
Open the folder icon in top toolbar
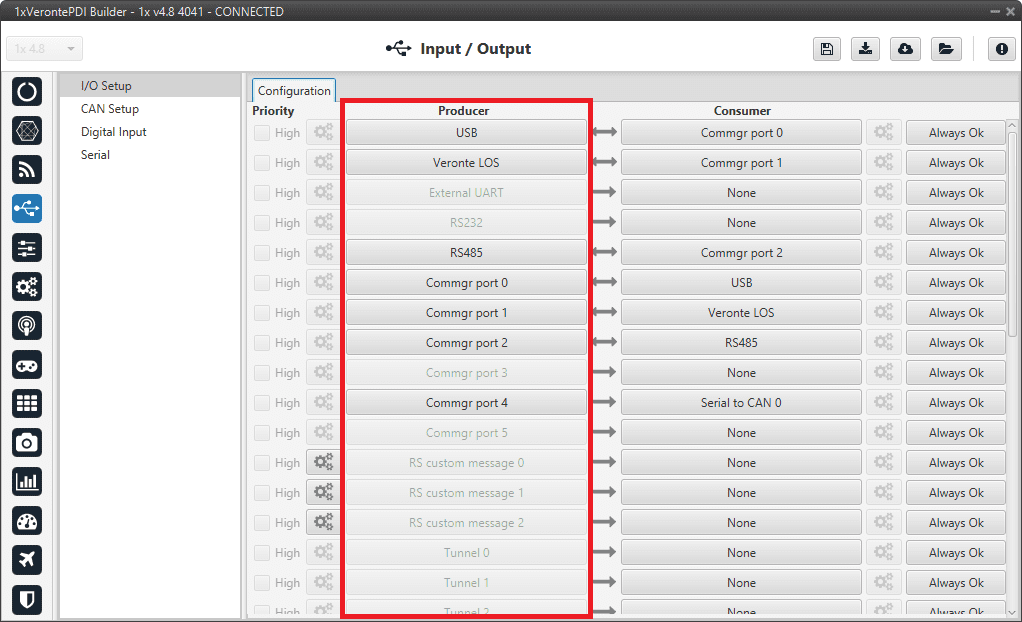tap(944, 49)
